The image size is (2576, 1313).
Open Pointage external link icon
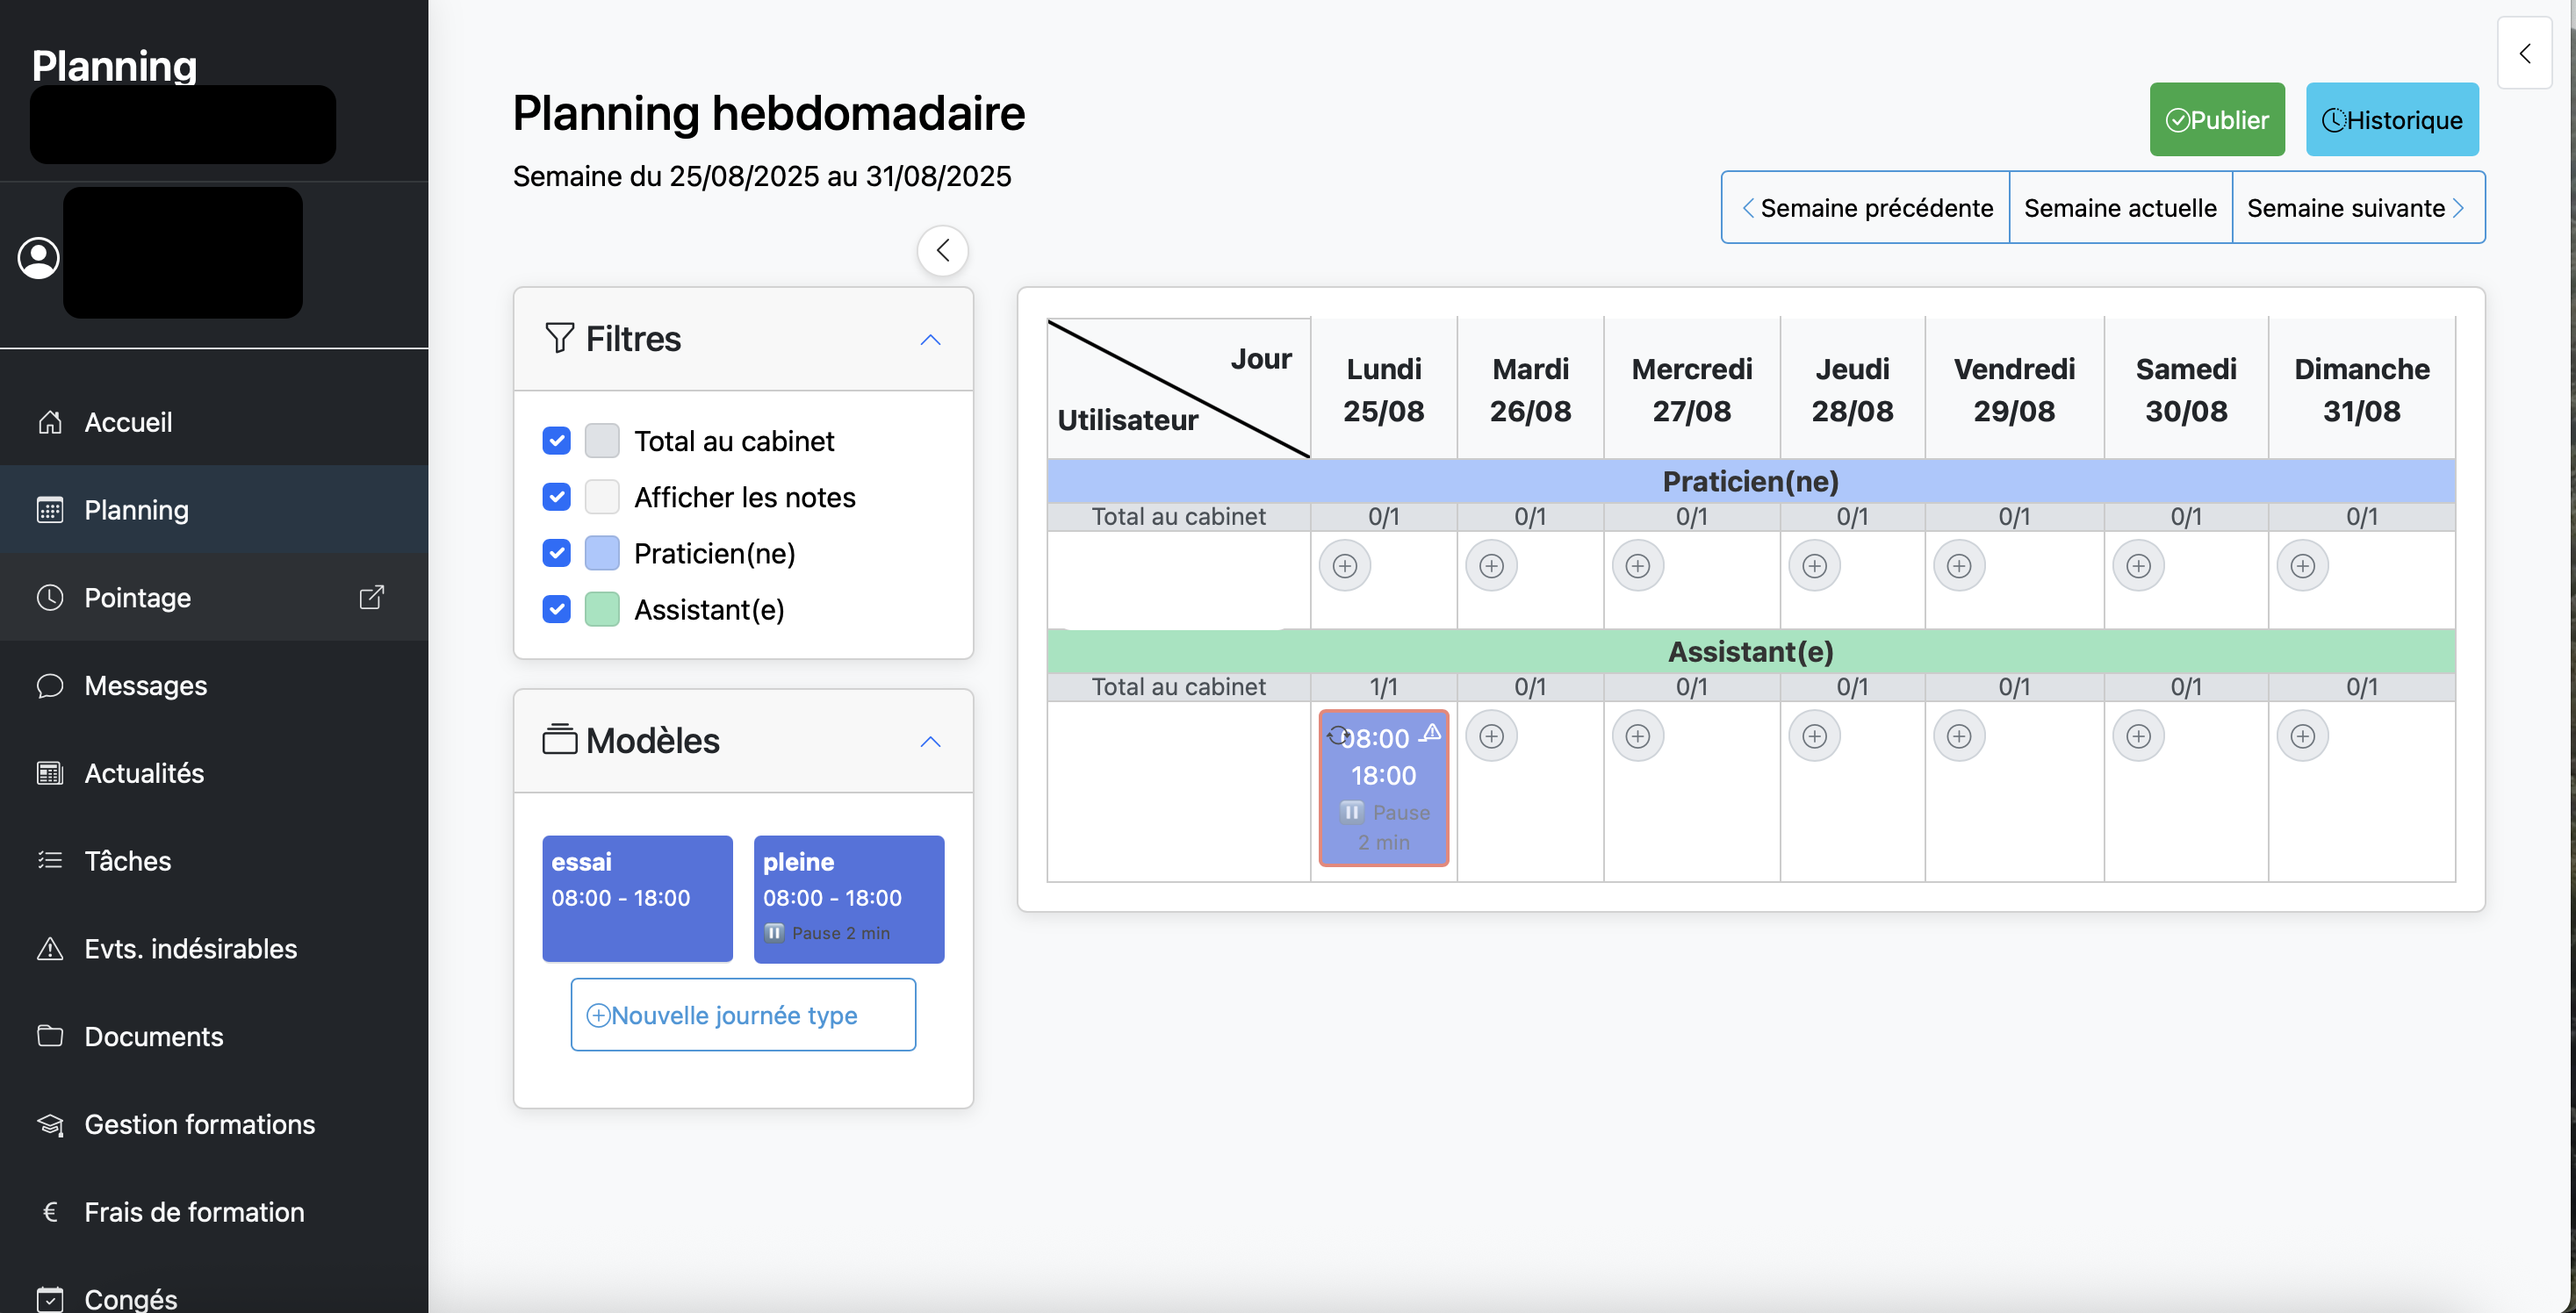tap(371, 597)
